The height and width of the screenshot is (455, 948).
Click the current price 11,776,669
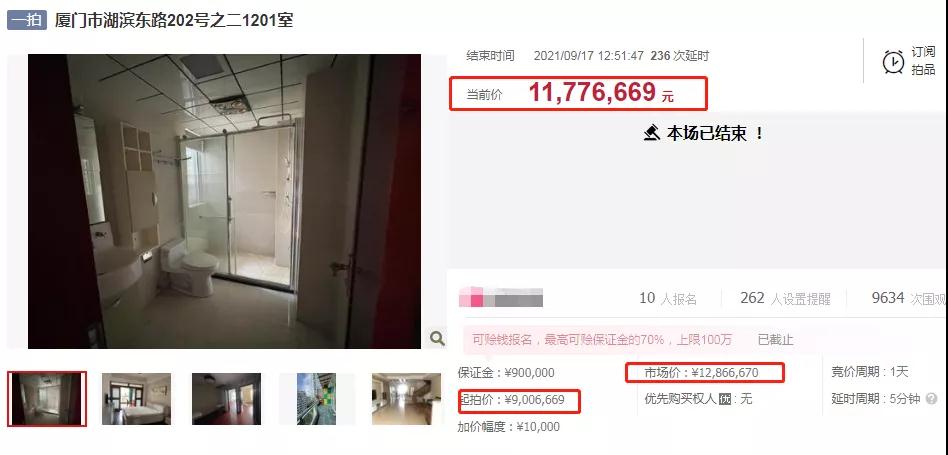point(592,92)
